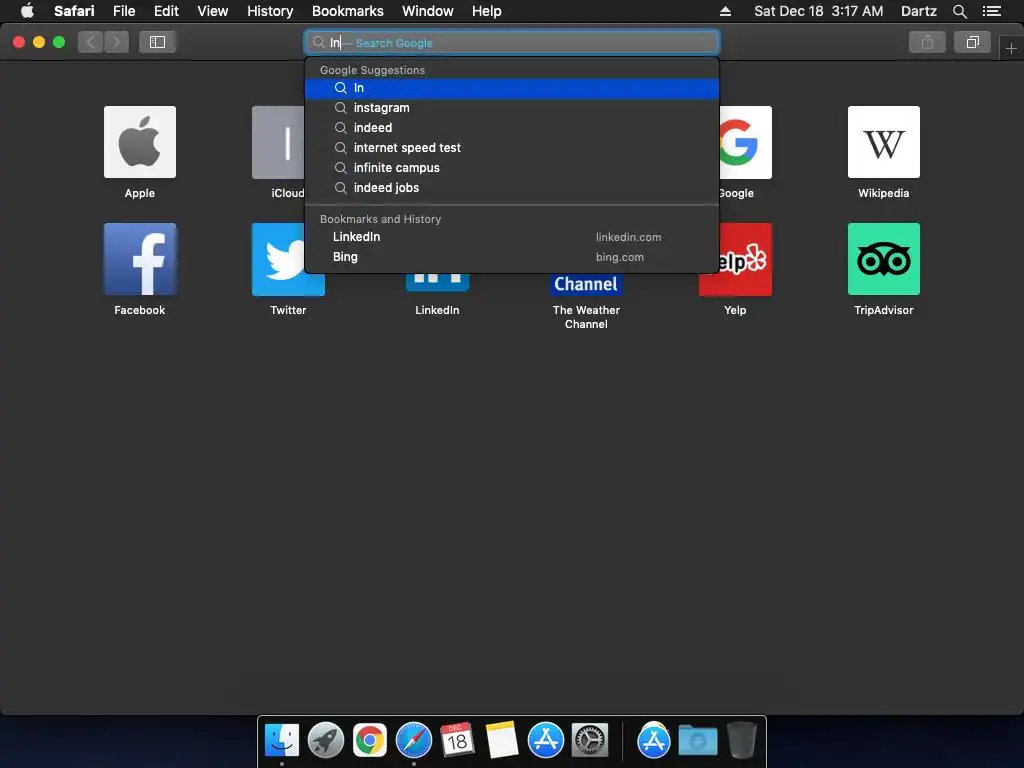Open the LinkedIn favorite label
The width and height of the screenshot is (1024, 768).
pos(437,310)
